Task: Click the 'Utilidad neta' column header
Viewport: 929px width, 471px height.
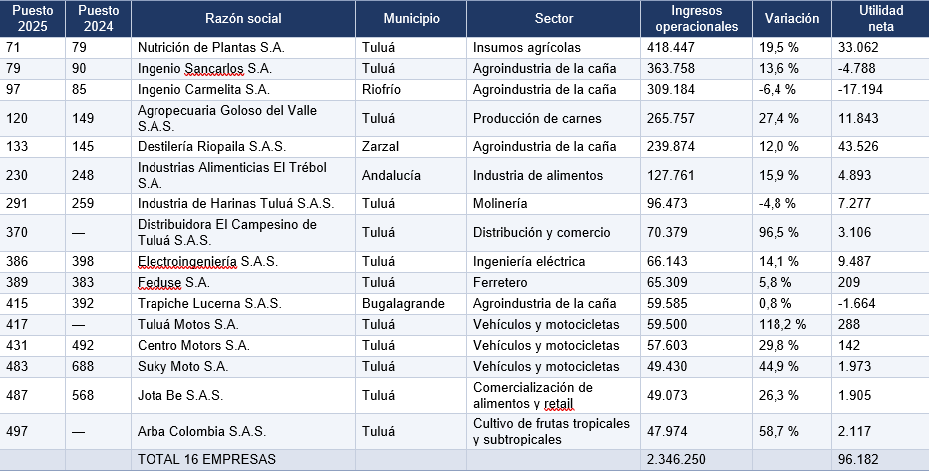Action: (x=880, y=18)
